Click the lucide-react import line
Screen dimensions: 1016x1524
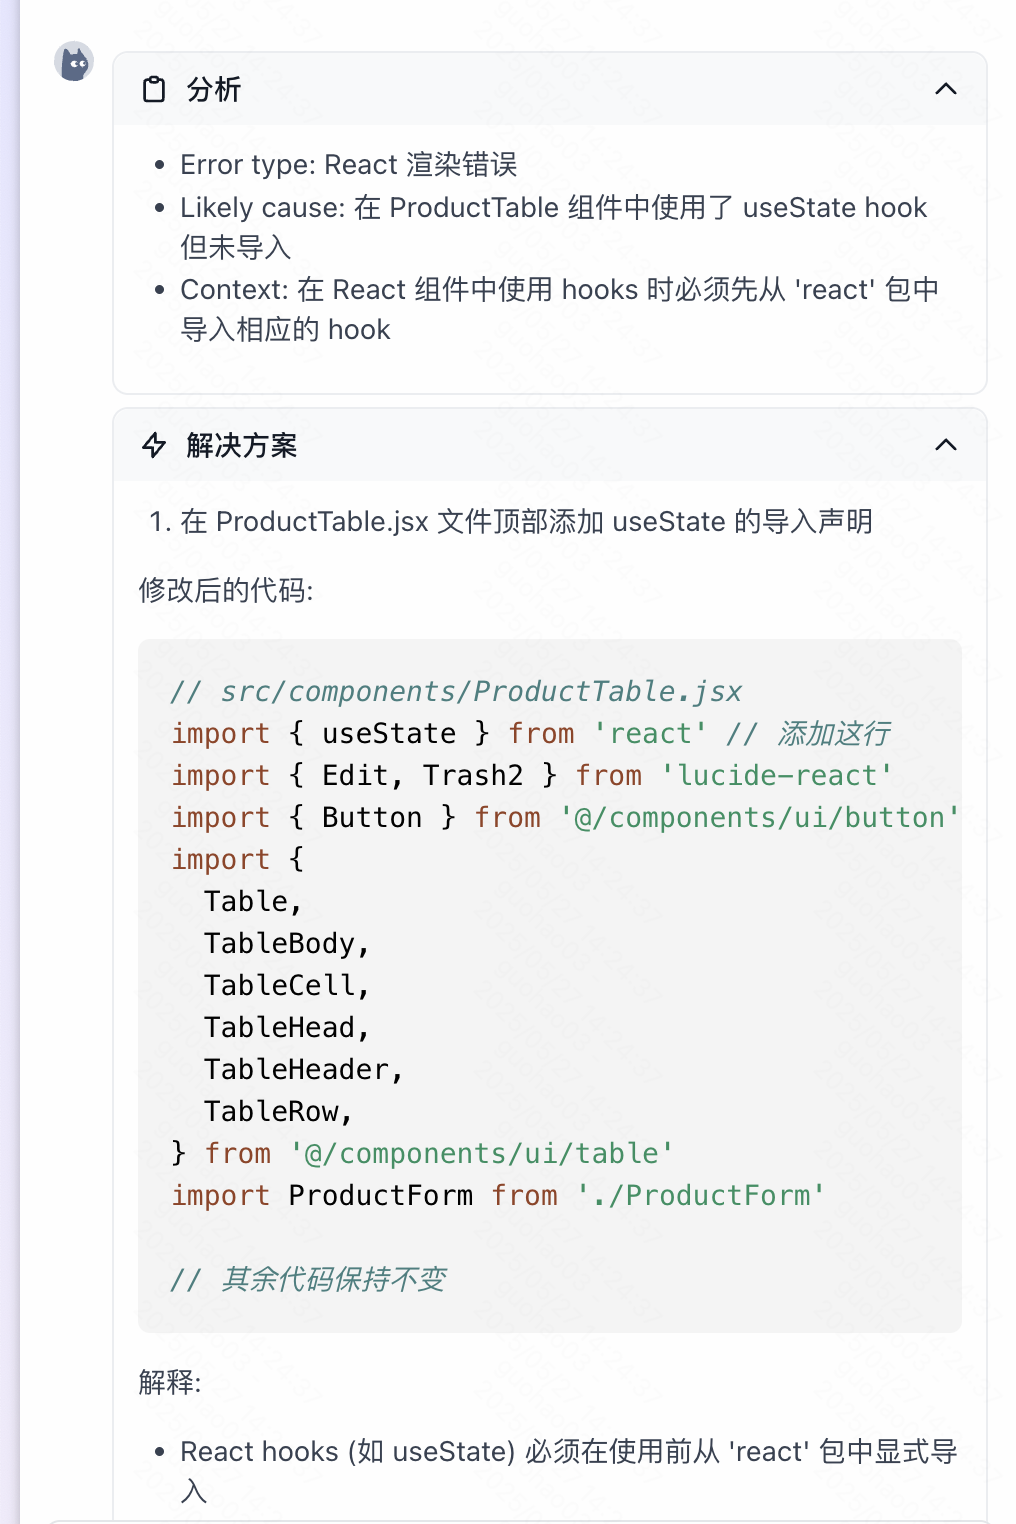531,775
